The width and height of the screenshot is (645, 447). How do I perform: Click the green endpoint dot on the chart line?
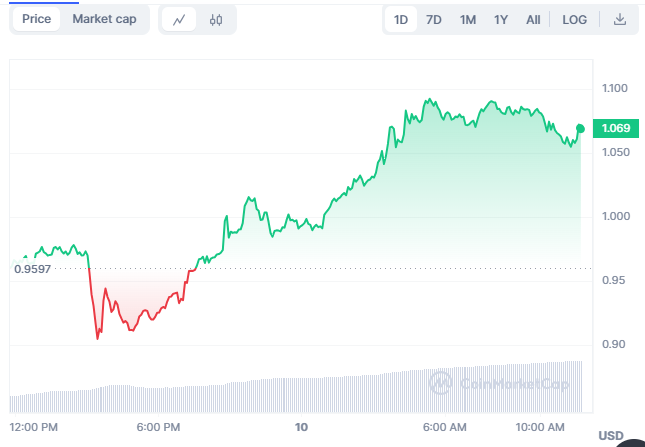580,129
